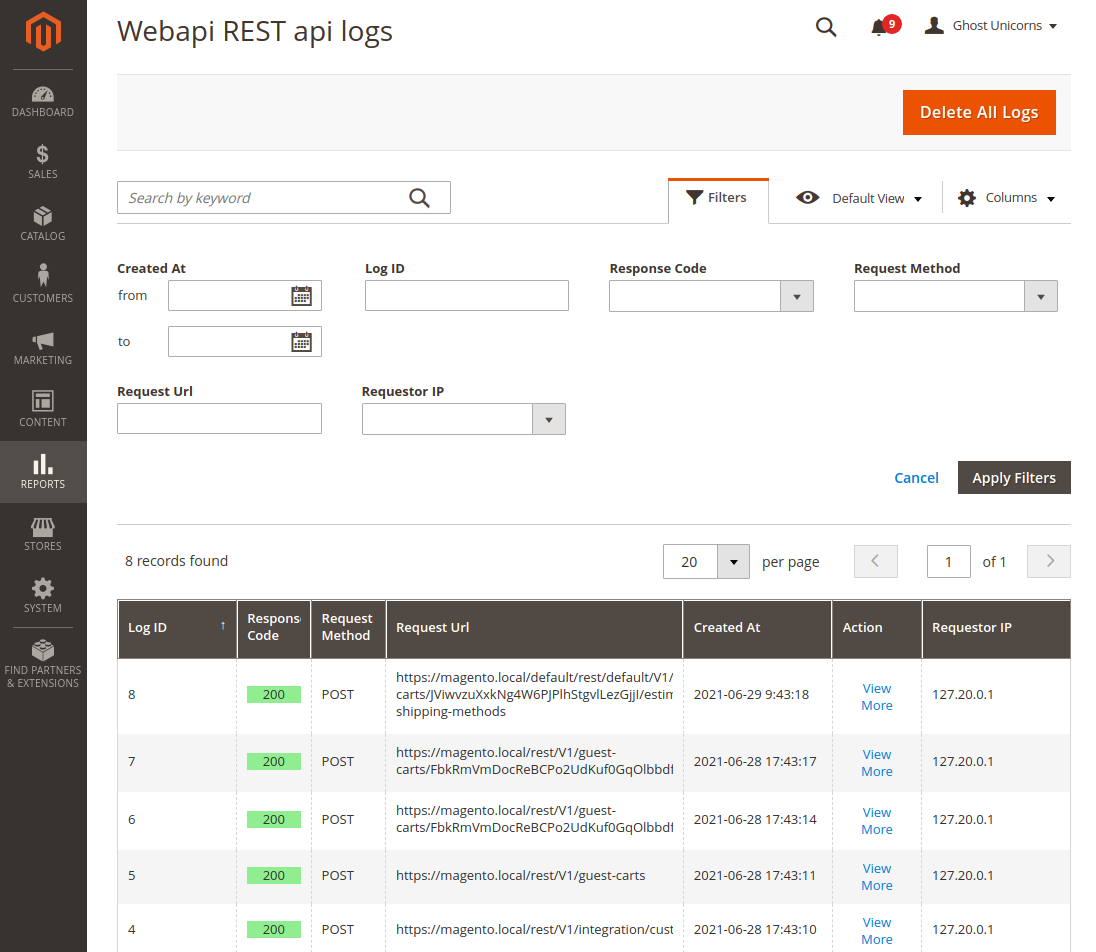
Task: Expand the Requestor IP dropdown
Action: coord(548,420)
